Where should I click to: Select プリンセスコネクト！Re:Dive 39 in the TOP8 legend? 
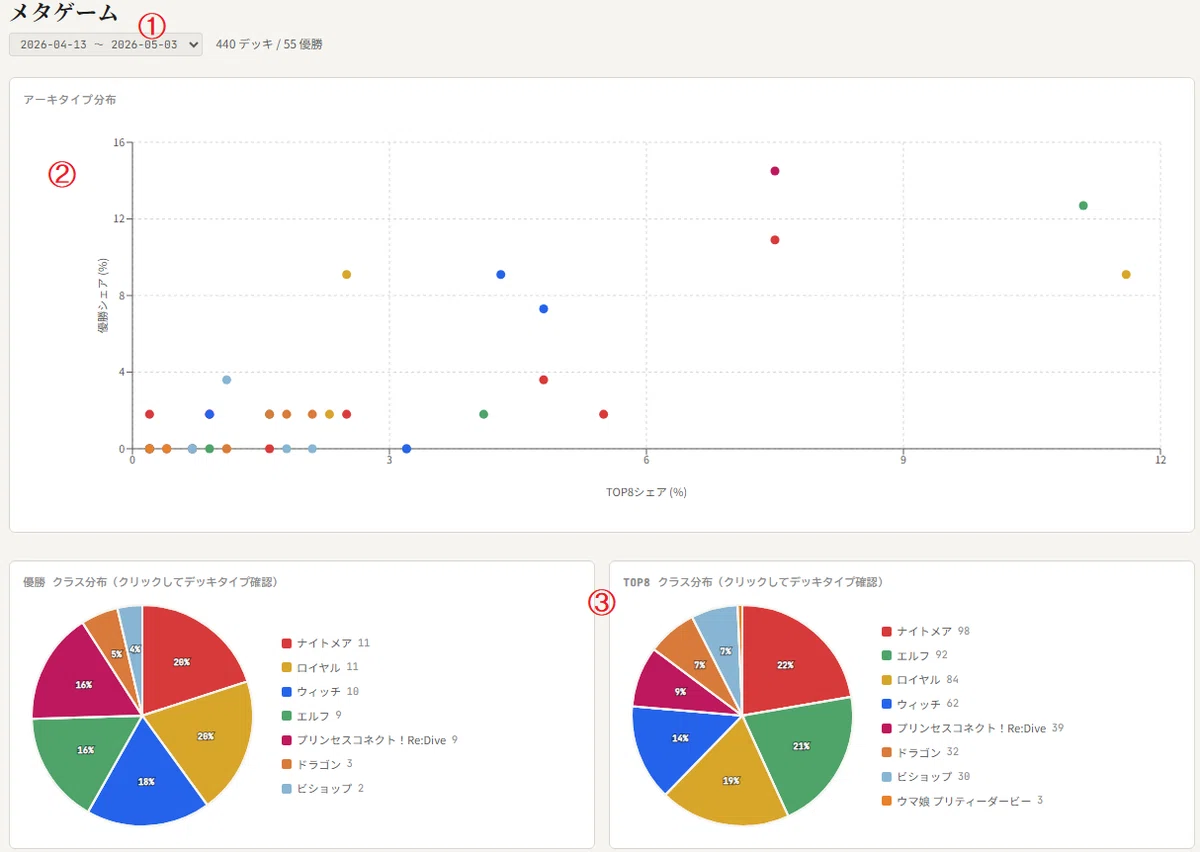[972, 728]
